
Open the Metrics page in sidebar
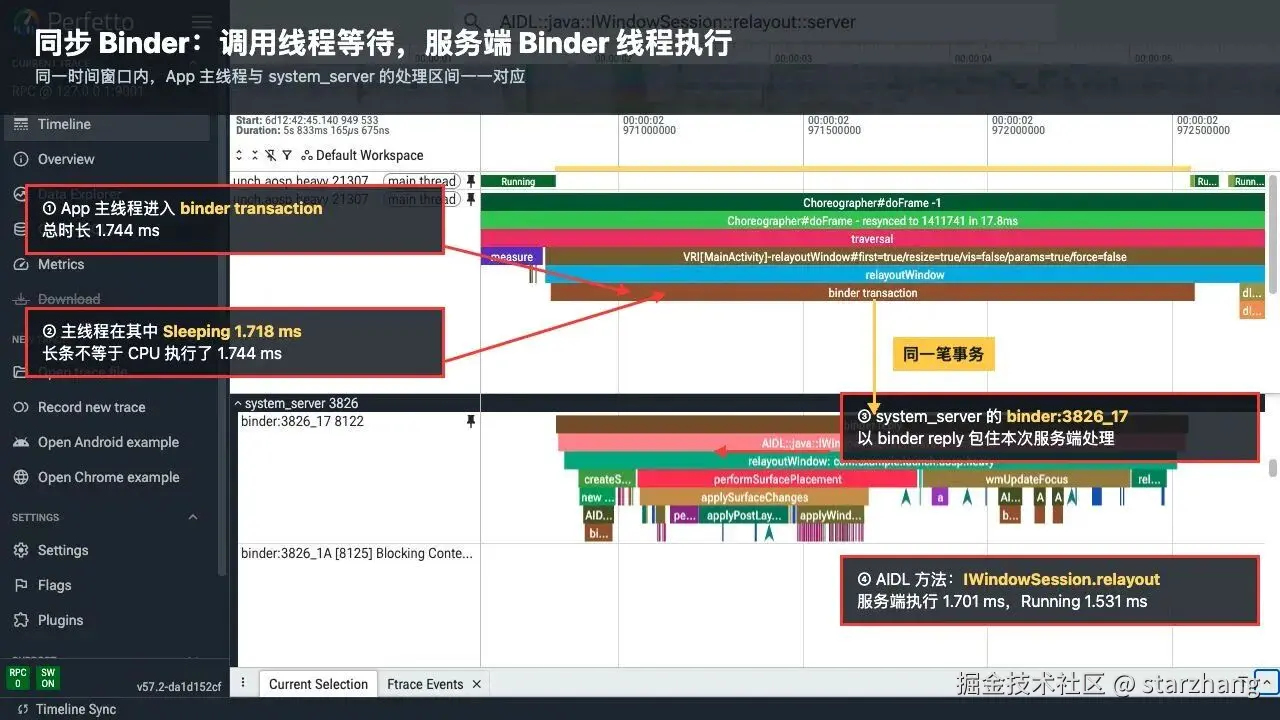[x=105, y=264]
